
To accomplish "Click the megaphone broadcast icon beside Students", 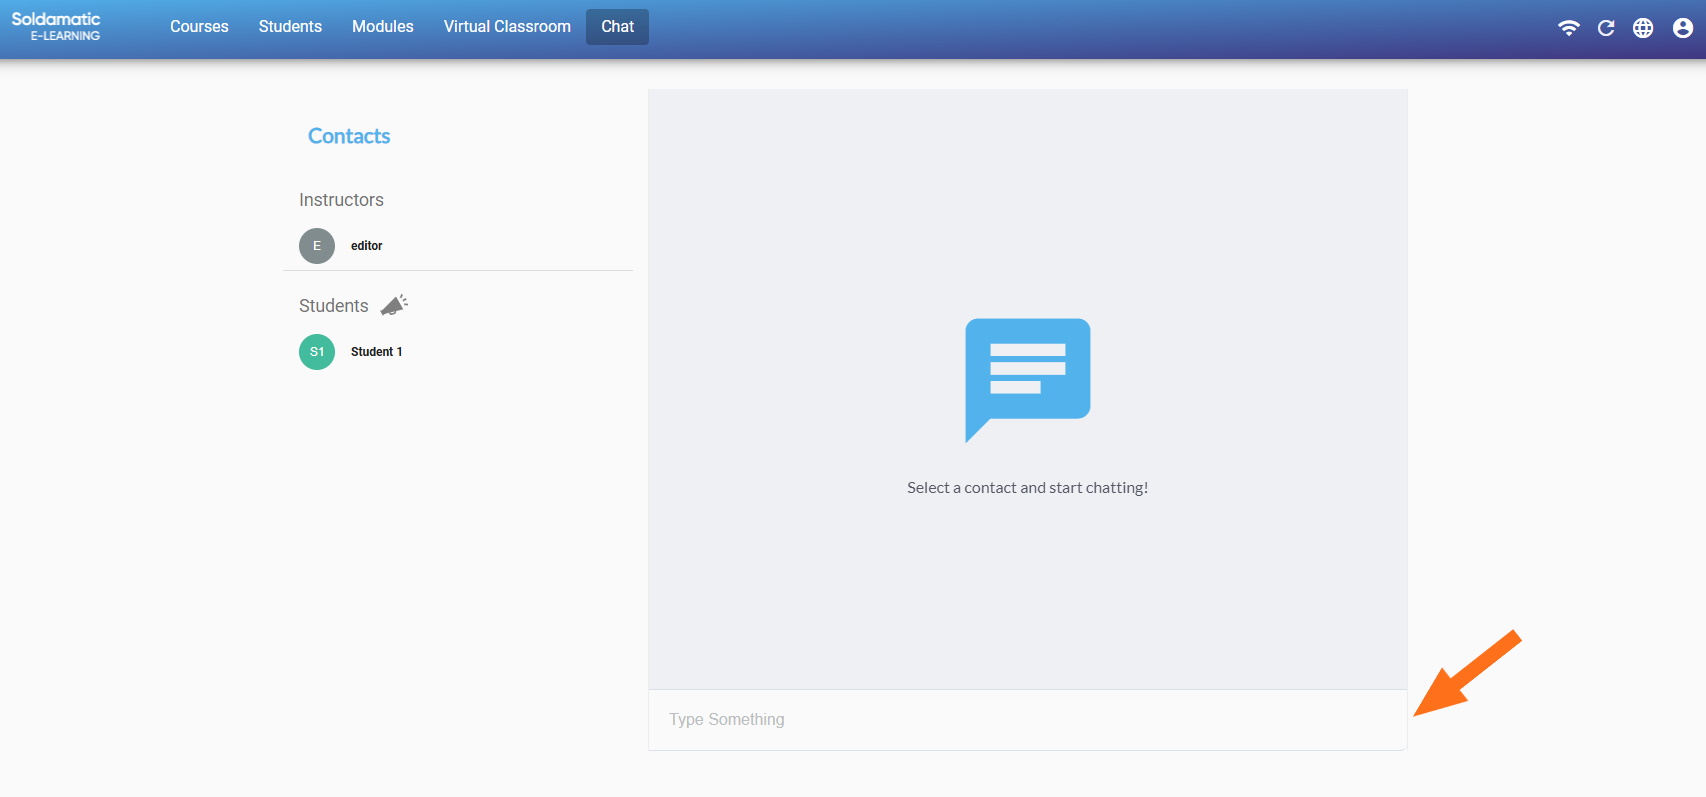I will tap(394, 305).
